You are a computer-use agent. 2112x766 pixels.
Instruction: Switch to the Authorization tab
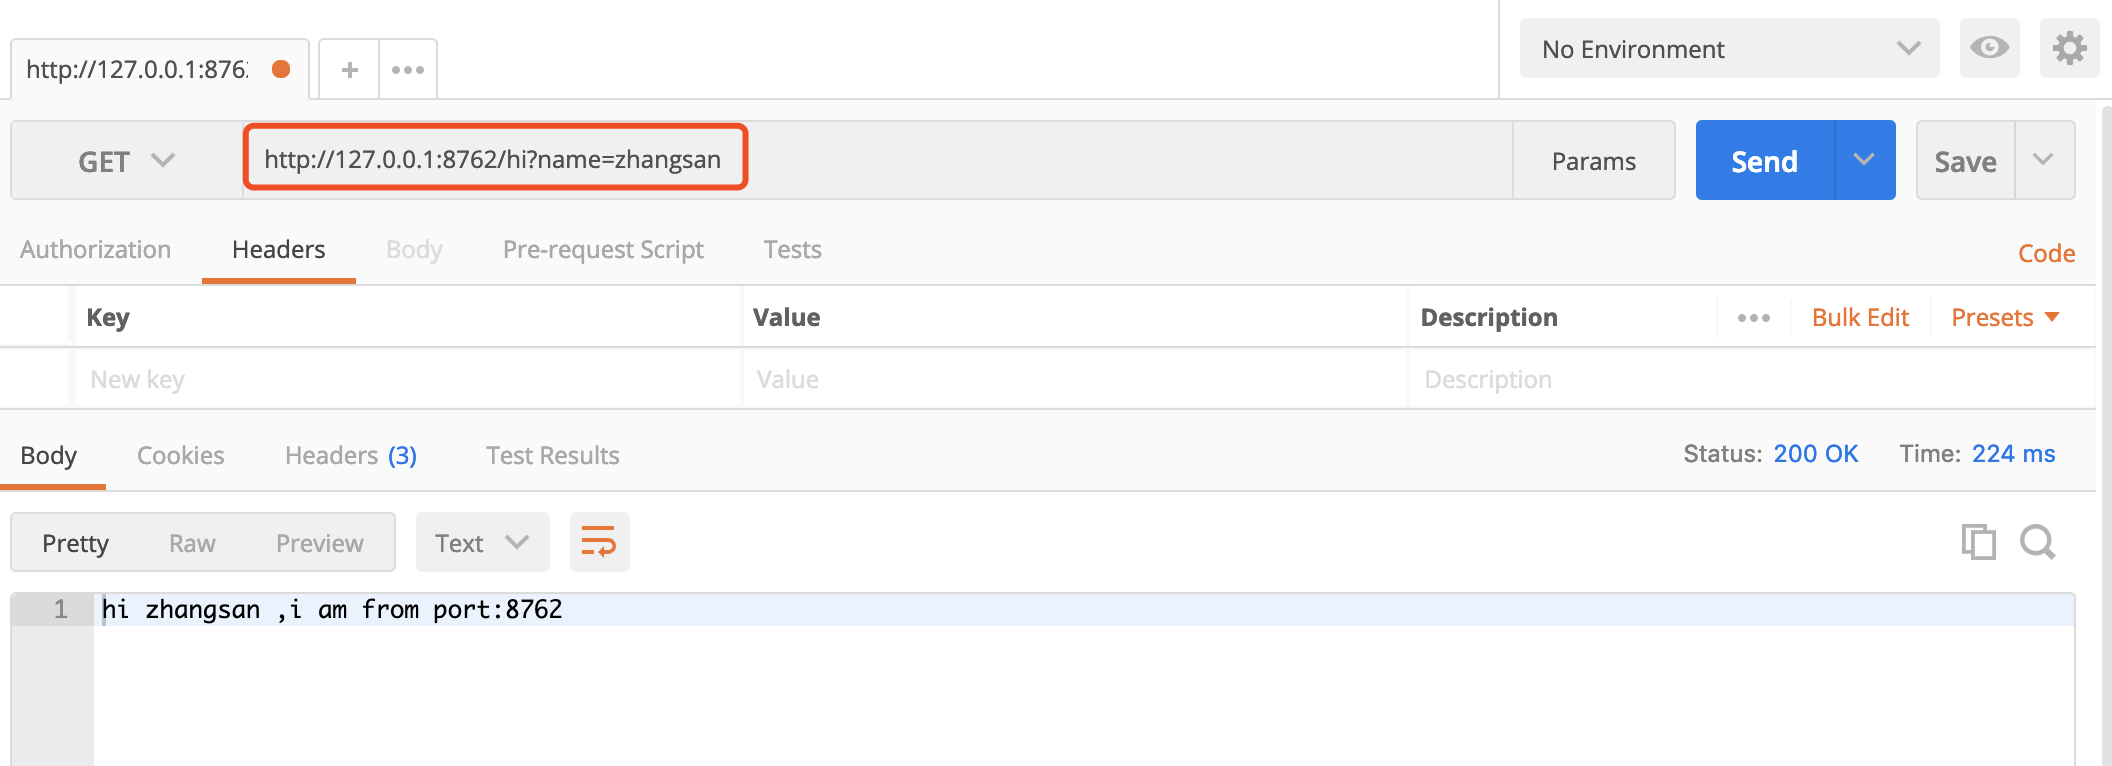pos(95,250)
